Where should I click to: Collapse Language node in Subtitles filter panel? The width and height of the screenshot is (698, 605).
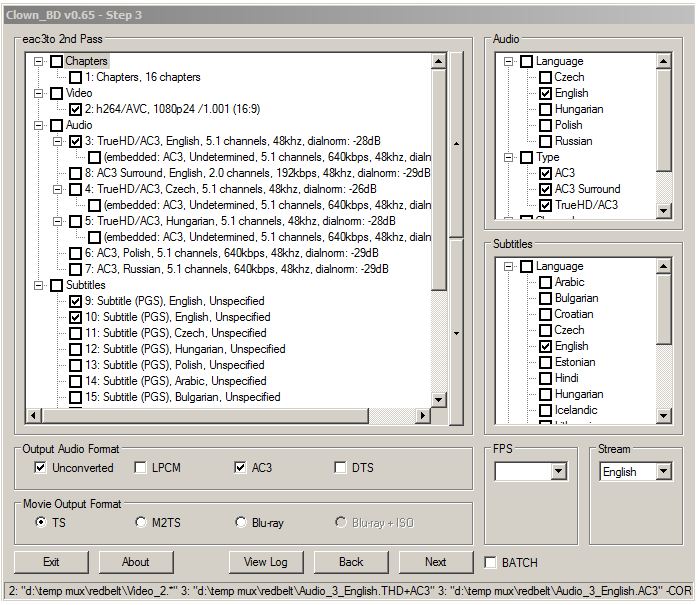[x=508, y=267]
